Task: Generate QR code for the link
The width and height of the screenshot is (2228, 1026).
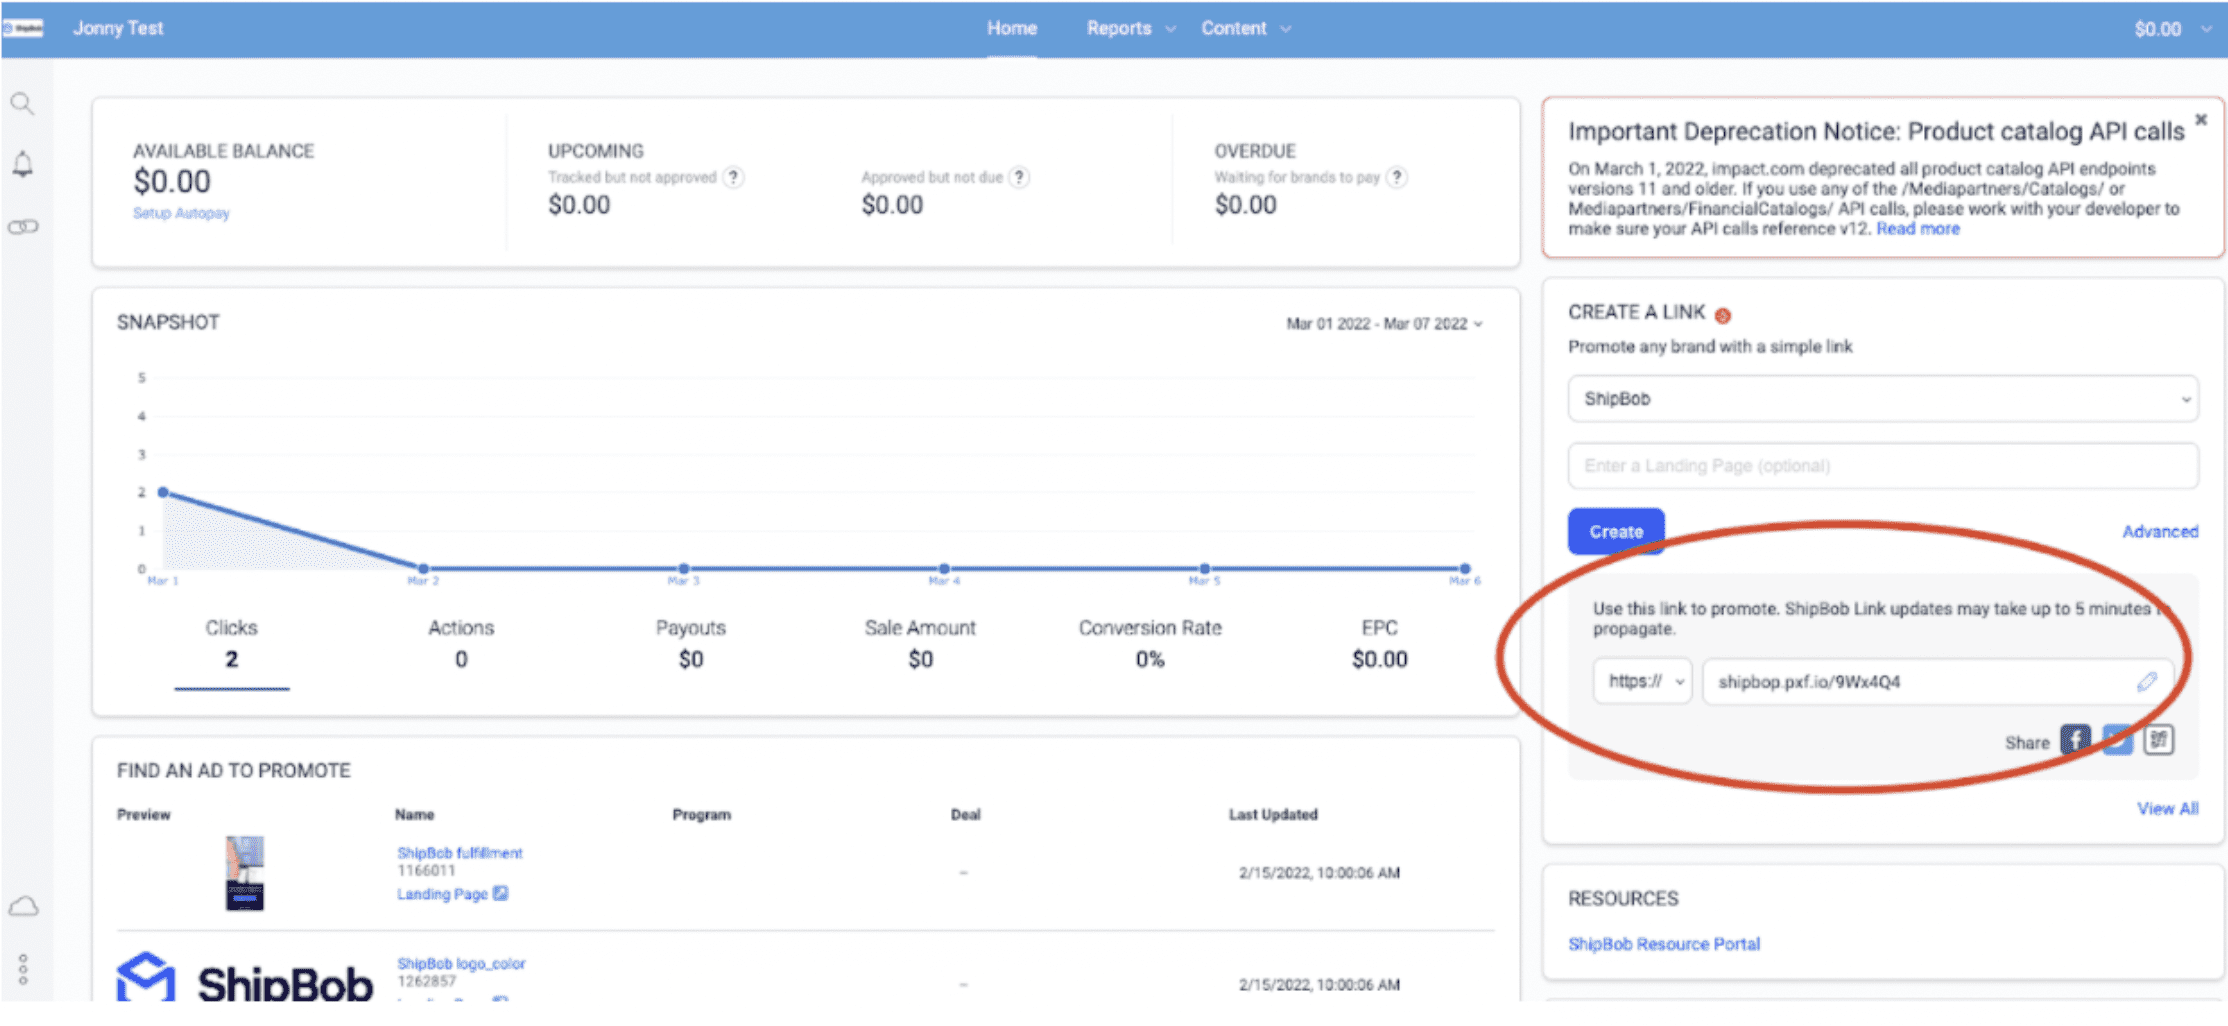Action: [x=2158, y=740]
